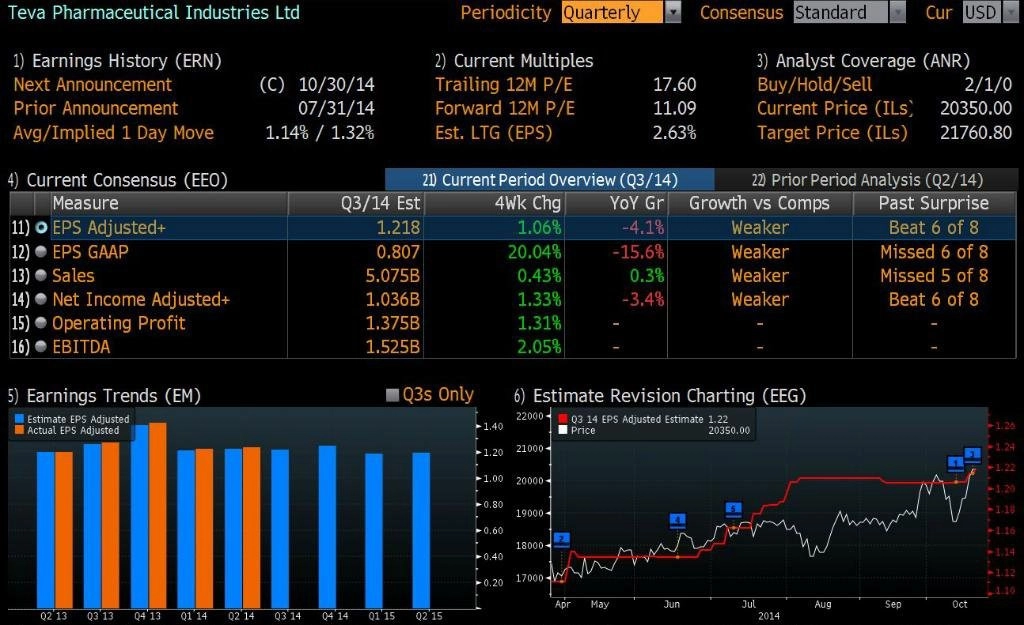Click the orange Actual EPS Adjusted legend swatch
1024x625 pixels.
(20, 430)
